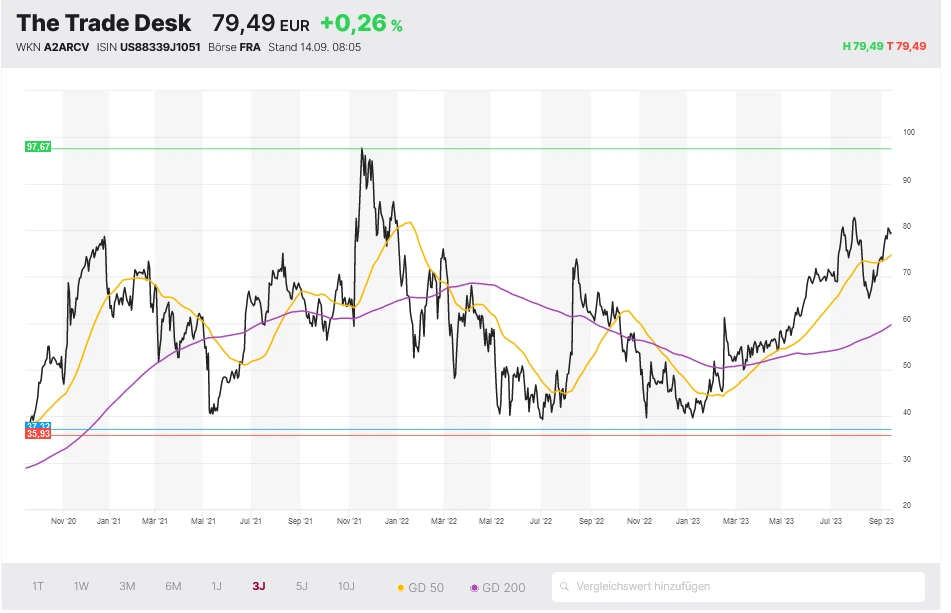Click the purple GD 200 dot icon
The height and width of the screenshot is (613, 951).
click(x=474, y=587)
